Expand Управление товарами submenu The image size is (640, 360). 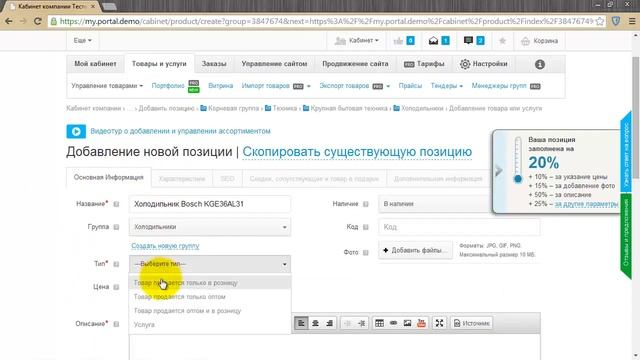(x=107, y=86)
